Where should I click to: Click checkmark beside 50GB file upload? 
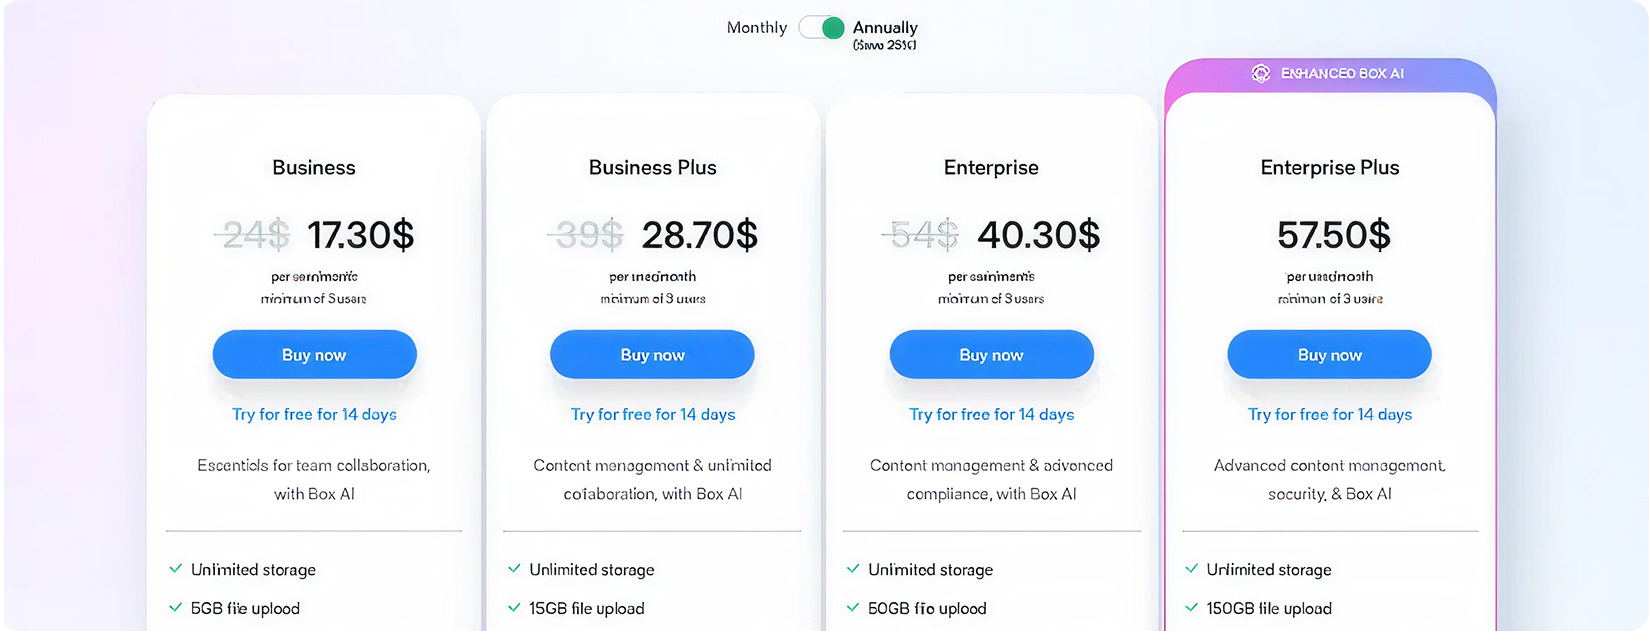point(853,607)
